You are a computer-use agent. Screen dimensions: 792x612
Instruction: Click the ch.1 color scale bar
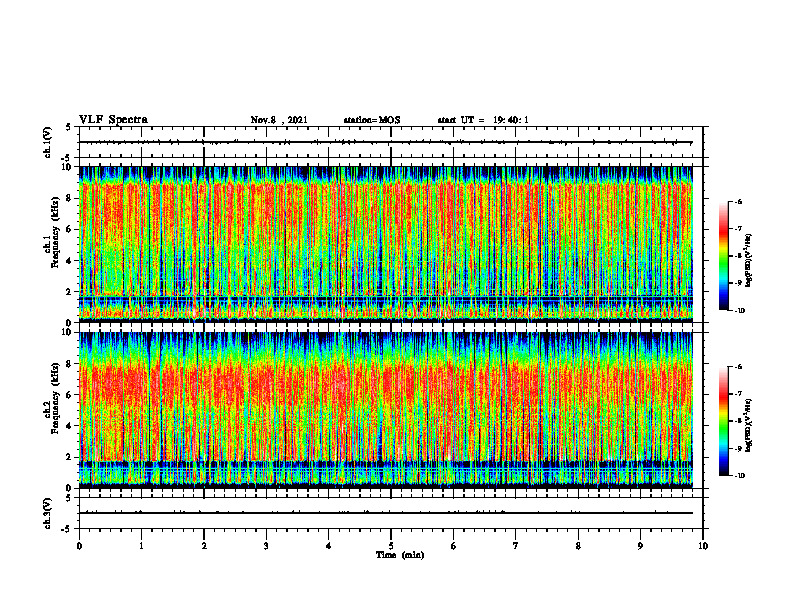(x=723, y=256)
